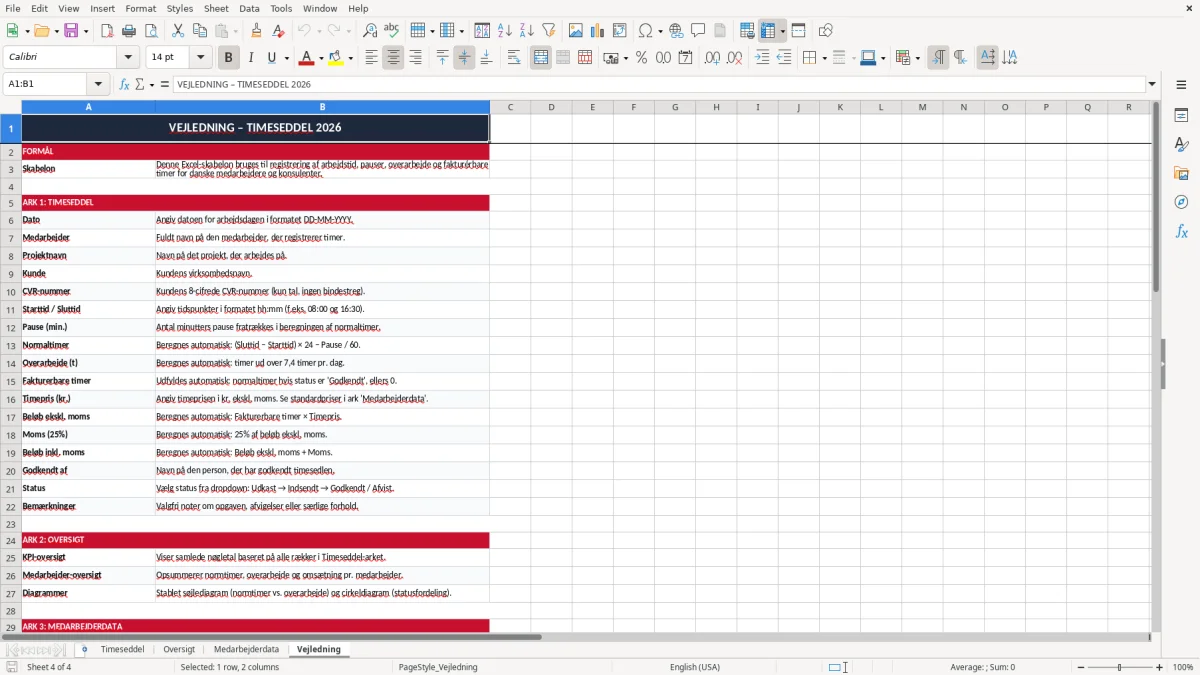Switch to the Oversigt sheet tab
Screen dimensions: 1200x675
tap(179, 650)
